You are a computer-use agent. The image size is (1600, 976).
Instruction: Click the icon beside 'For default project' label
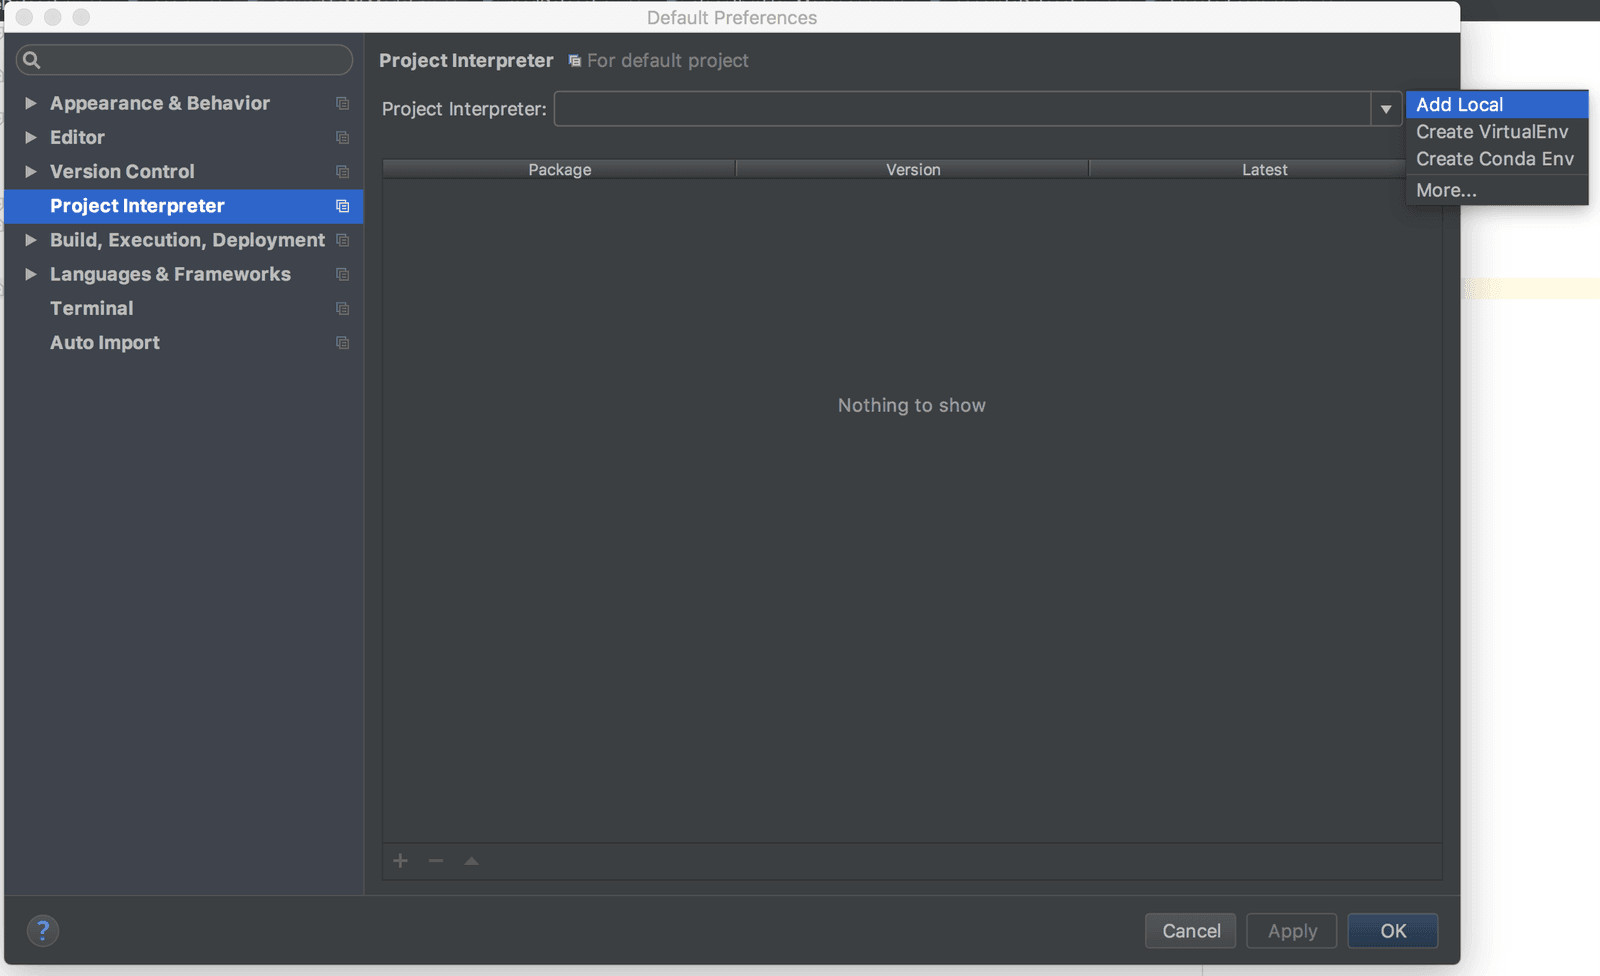coord(572,60)
